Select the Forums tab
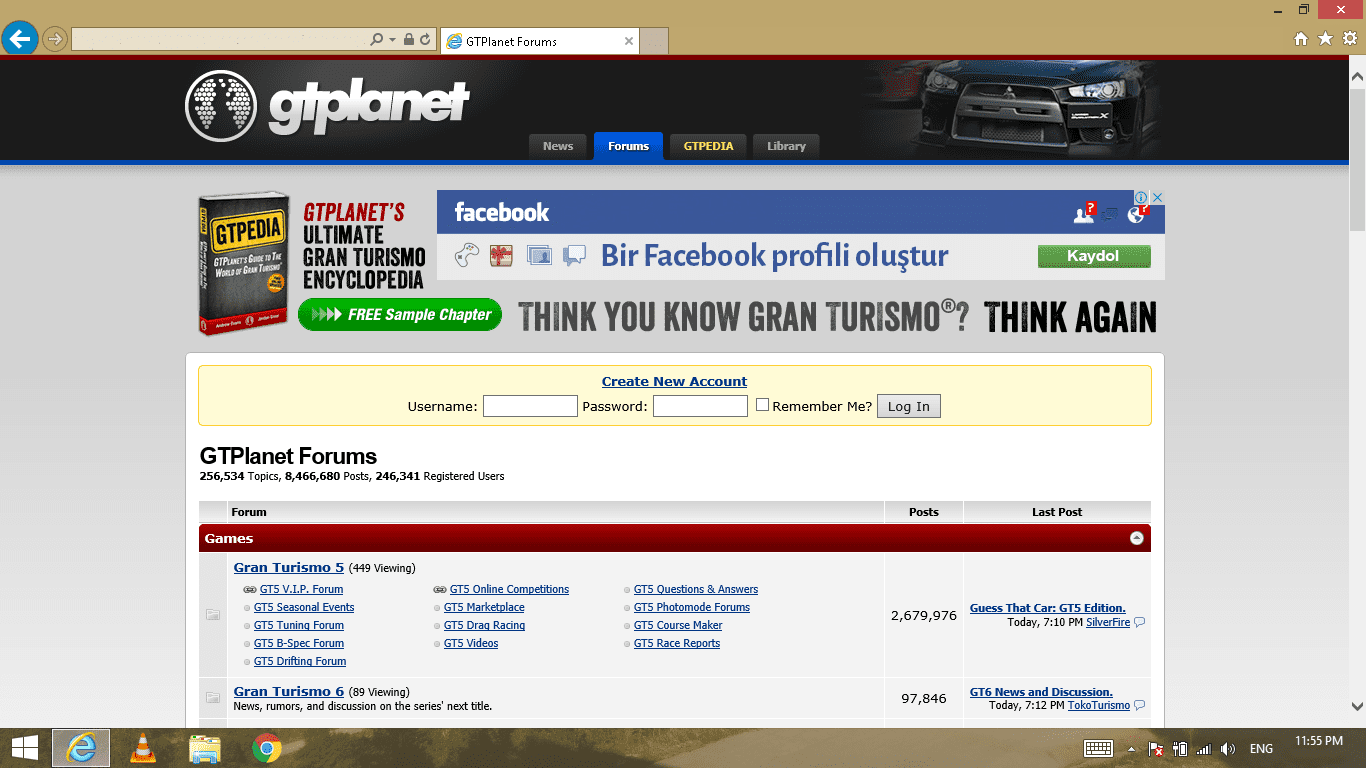 (628, 146)
